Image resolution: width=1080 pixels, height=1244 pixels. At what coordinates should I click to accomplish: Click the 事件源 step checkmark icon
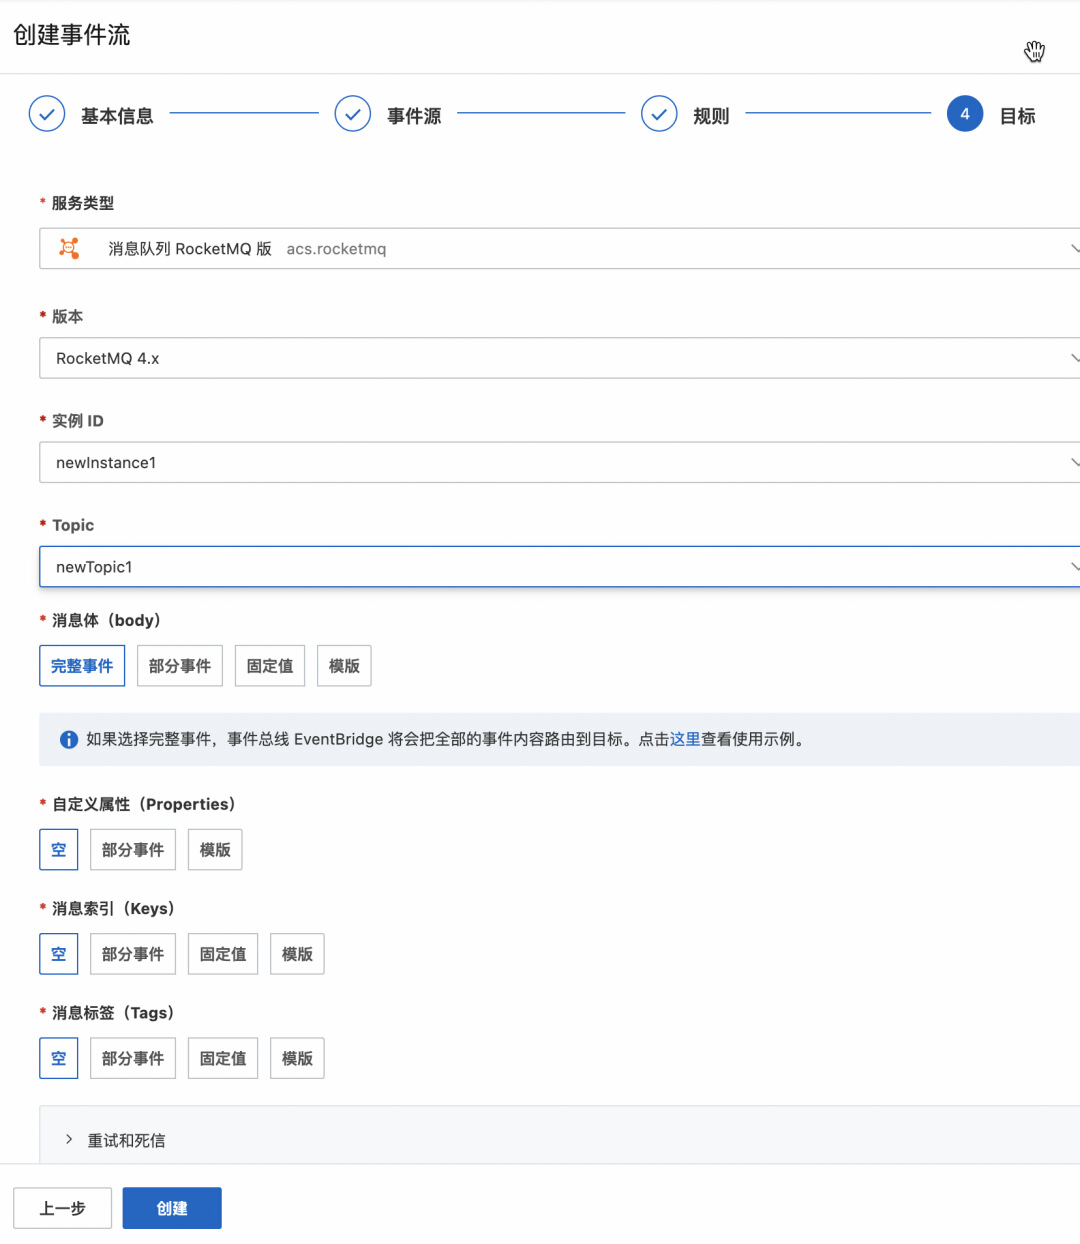point(353,115)
